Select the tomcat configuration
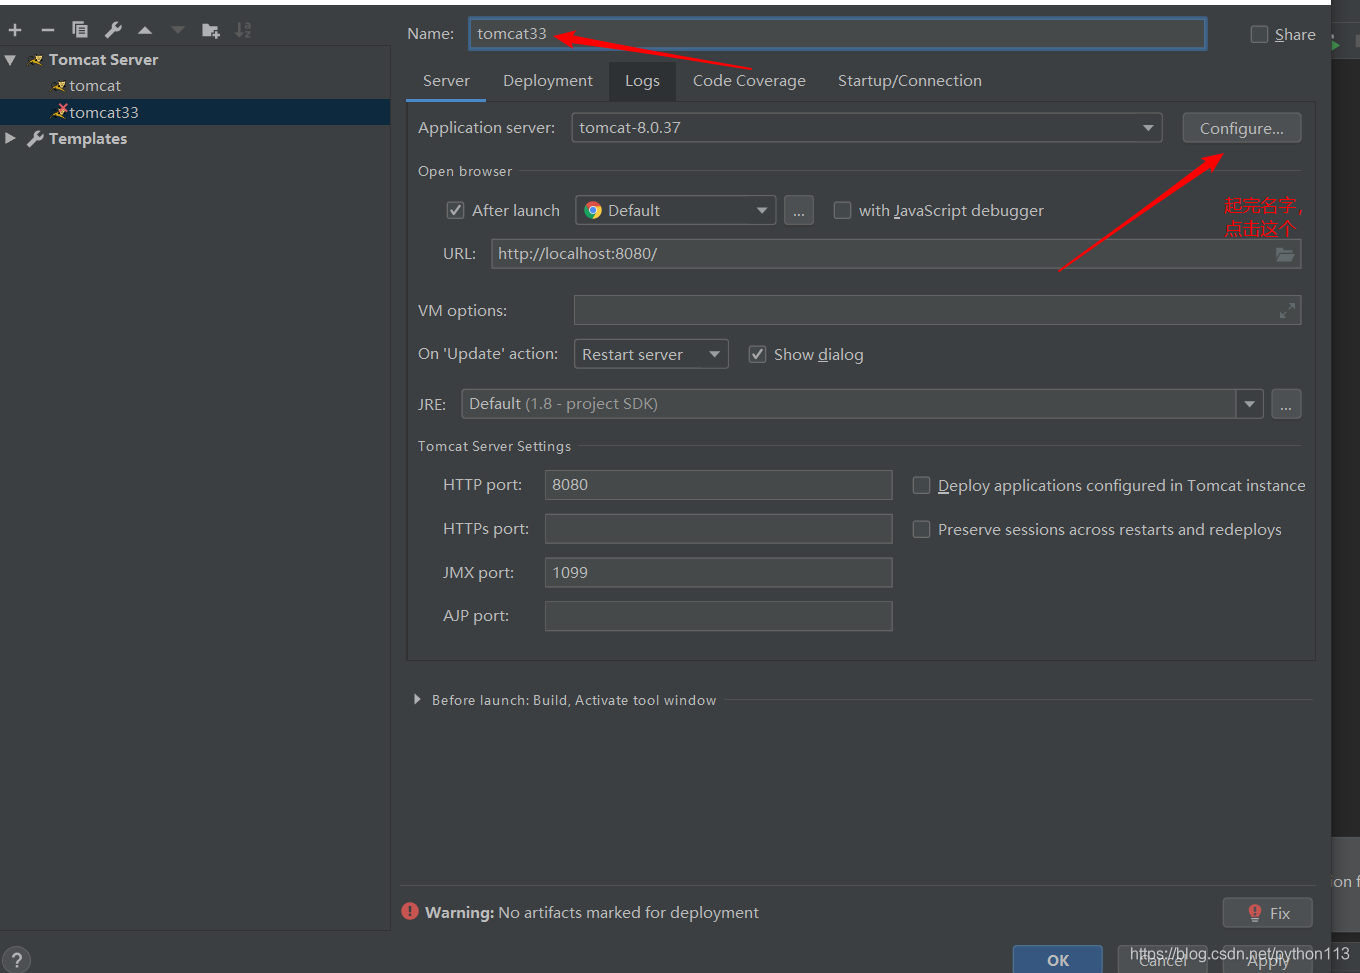 click(95, 86)
